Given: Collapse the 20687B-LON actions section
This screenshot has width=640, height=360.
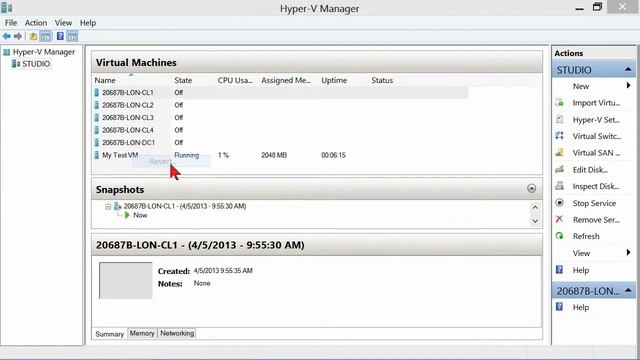Looking at the screenshot, I should [x=628, y=291].
